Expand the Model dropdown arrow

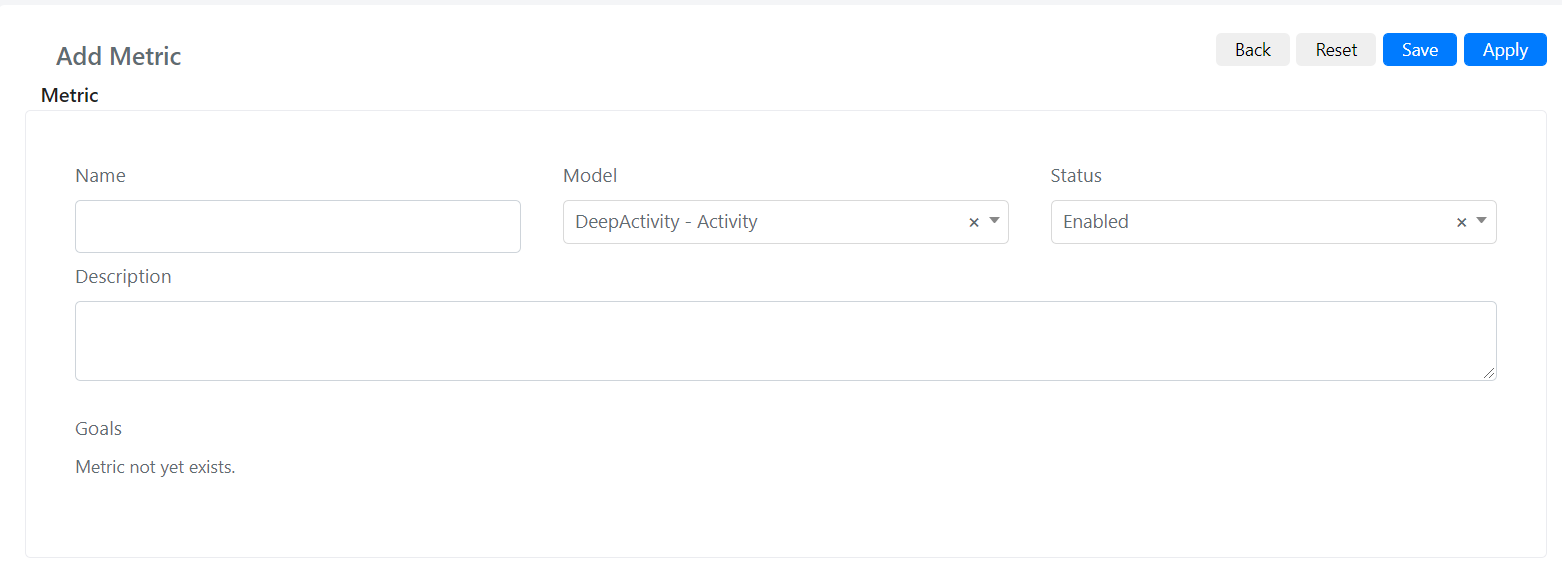click(994, 221)
